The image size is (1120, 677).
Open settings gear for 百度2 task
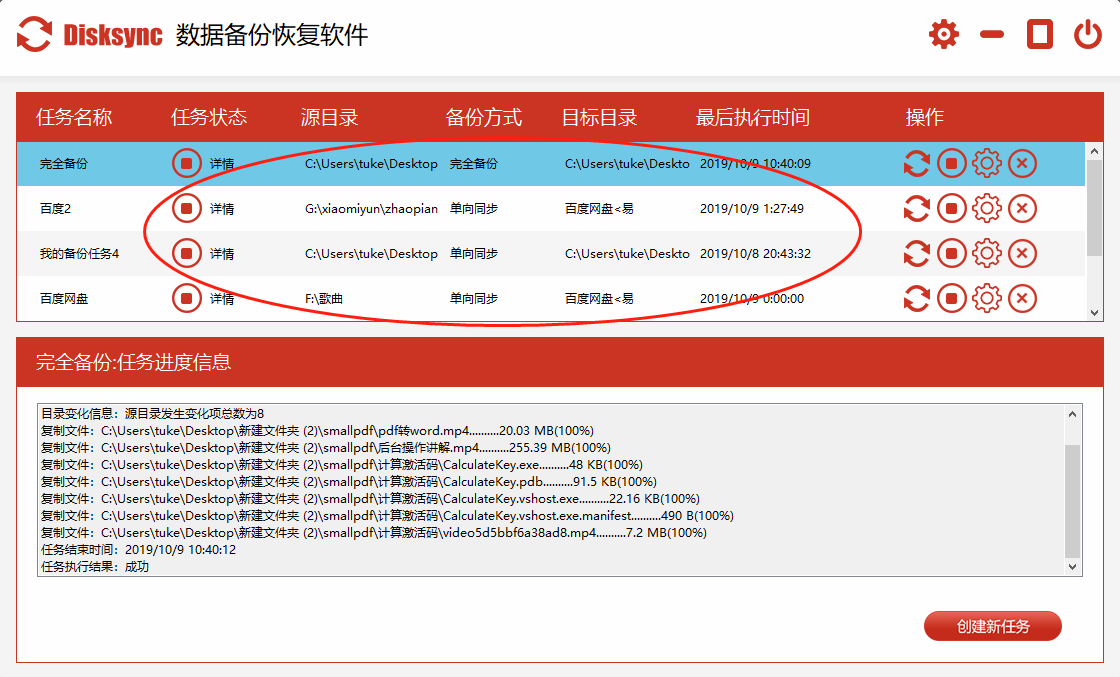(x=987, y=209)
